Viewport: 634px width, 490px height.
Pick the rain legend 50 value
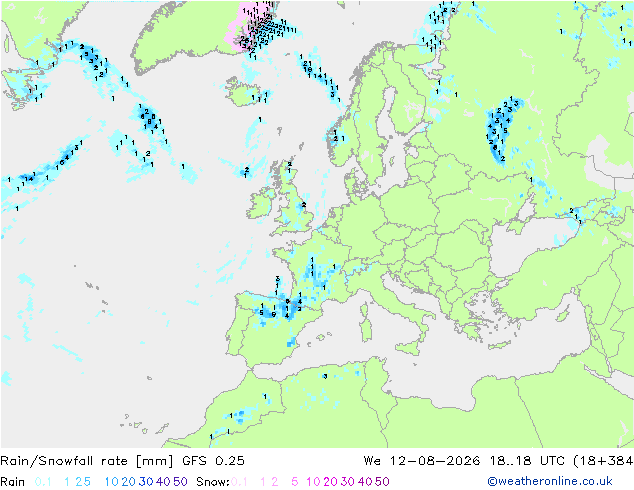(x=180, y=482)
